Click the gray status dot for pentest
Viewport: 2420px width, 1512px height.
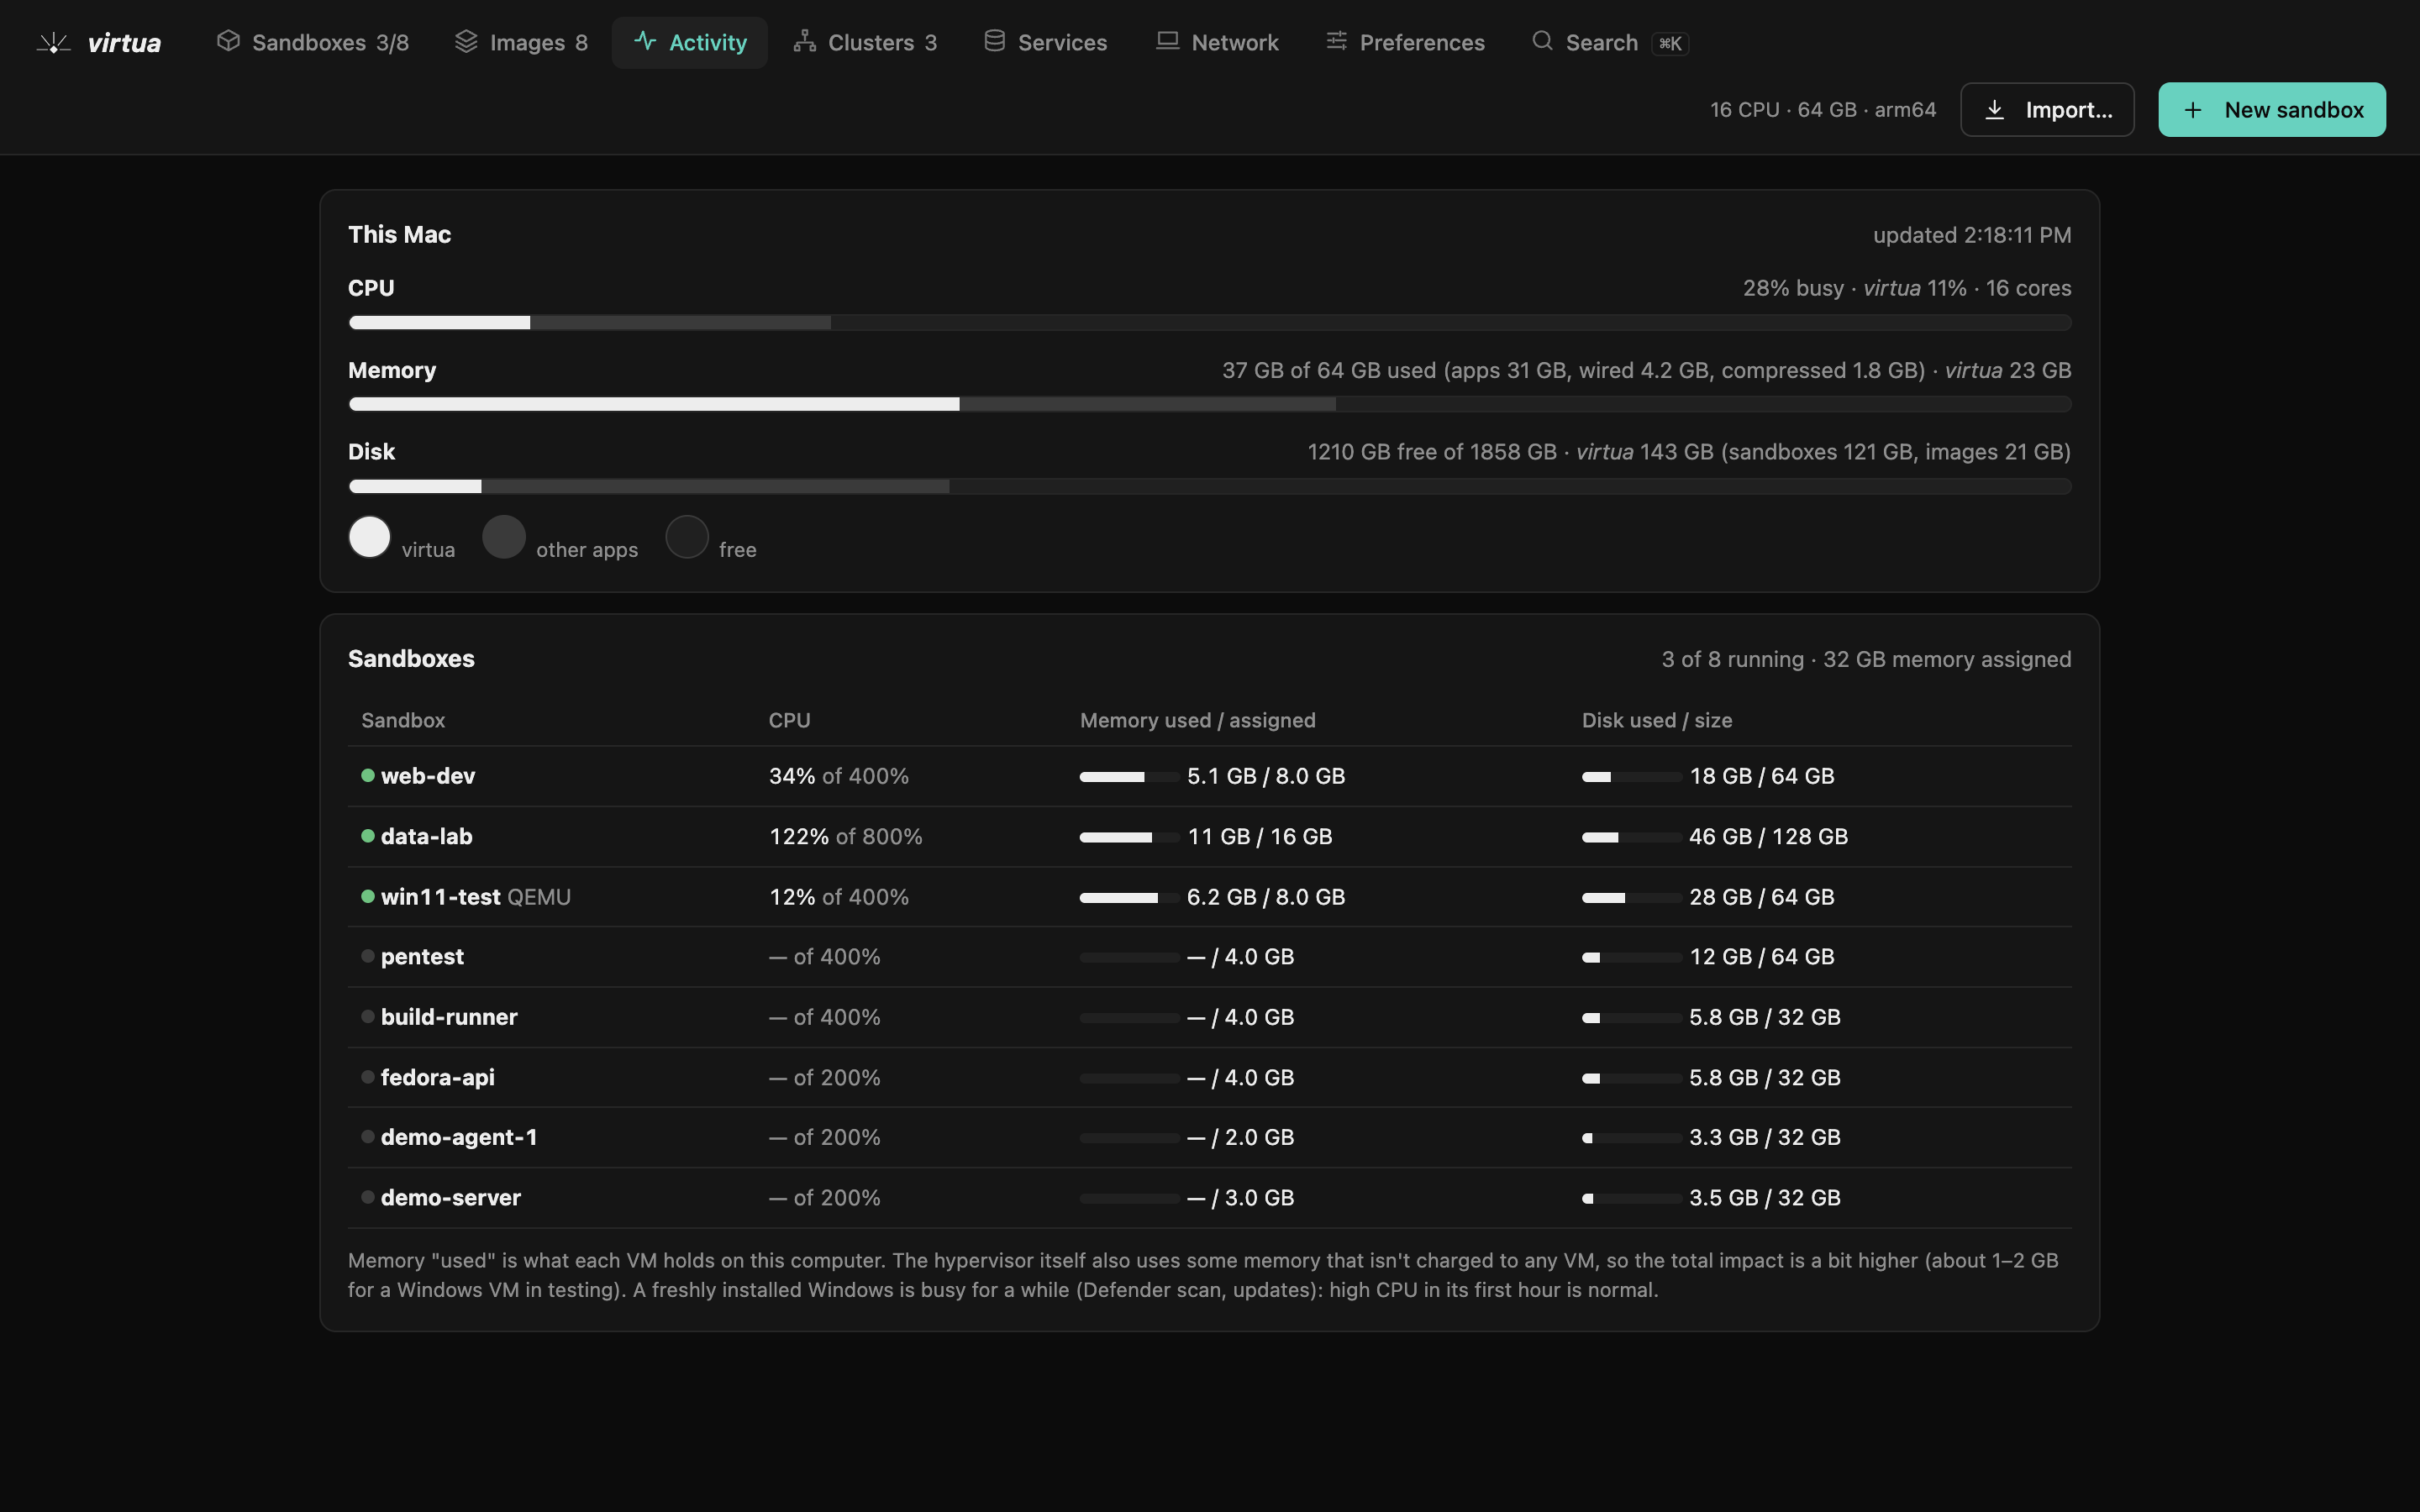pyautogui.click(x=368, y=956)
